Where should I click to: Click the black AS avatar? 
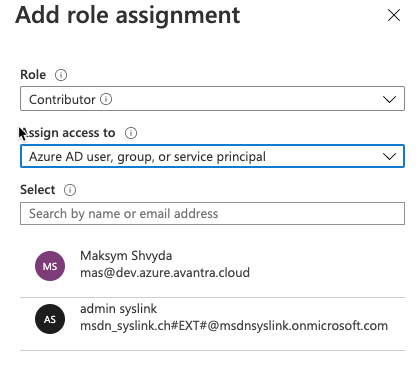click(50, 319)
